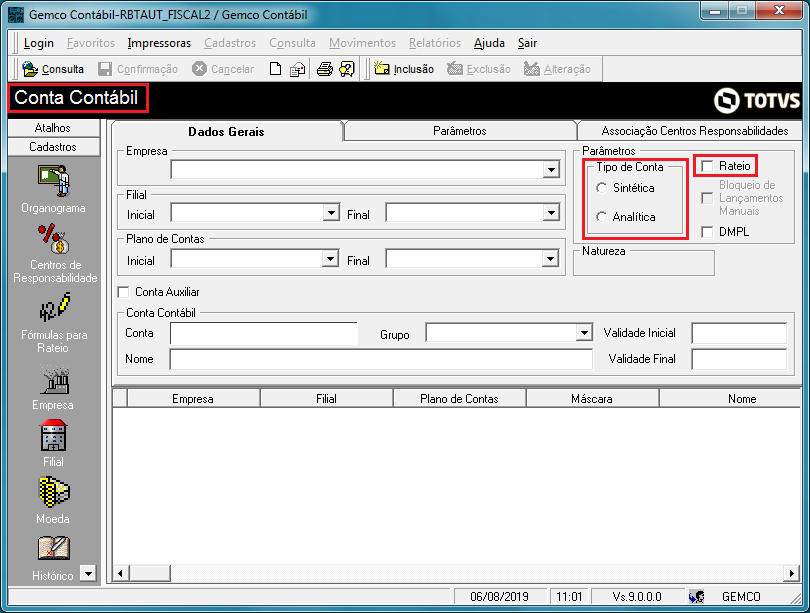Click the Vs.9.0.0.0 version text
810x613 pixels.
pyautogui.click(x=637, y=596)
